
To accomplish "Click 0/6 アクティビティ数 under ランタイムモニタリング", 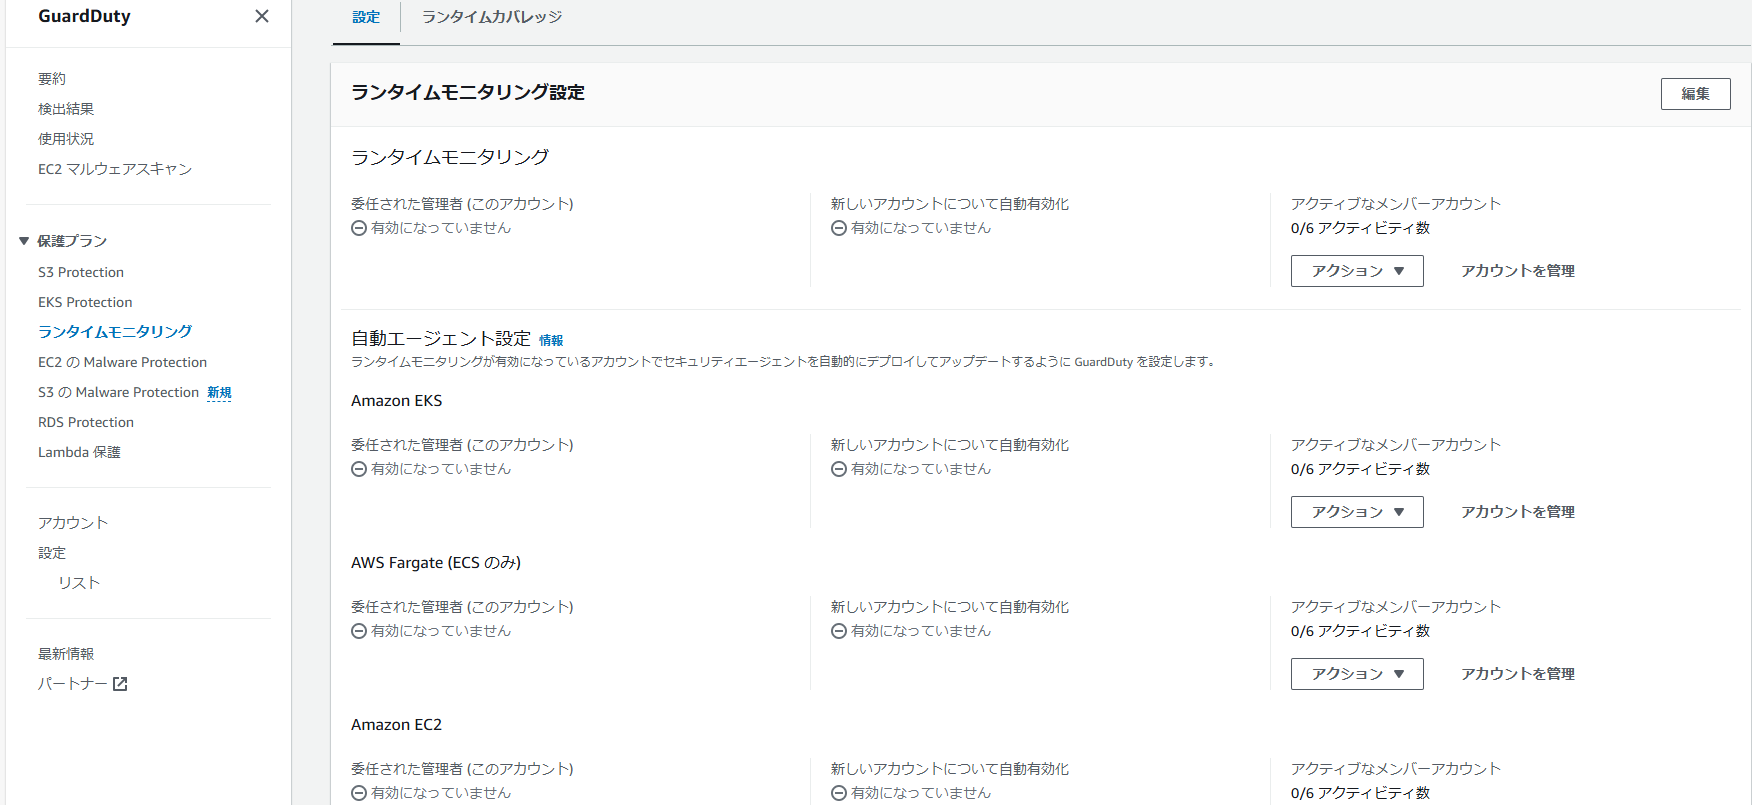I will [x=1360, y=228].
